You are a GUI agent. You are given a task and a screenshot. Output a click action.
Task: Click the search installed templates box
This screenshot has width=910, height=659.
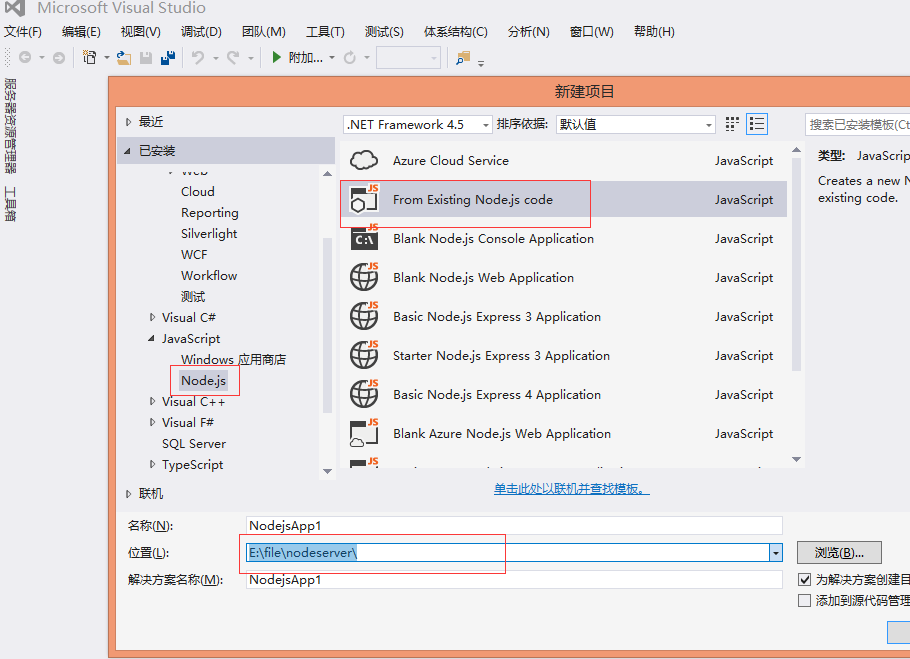pyautogui.click(x=858, y=124)
